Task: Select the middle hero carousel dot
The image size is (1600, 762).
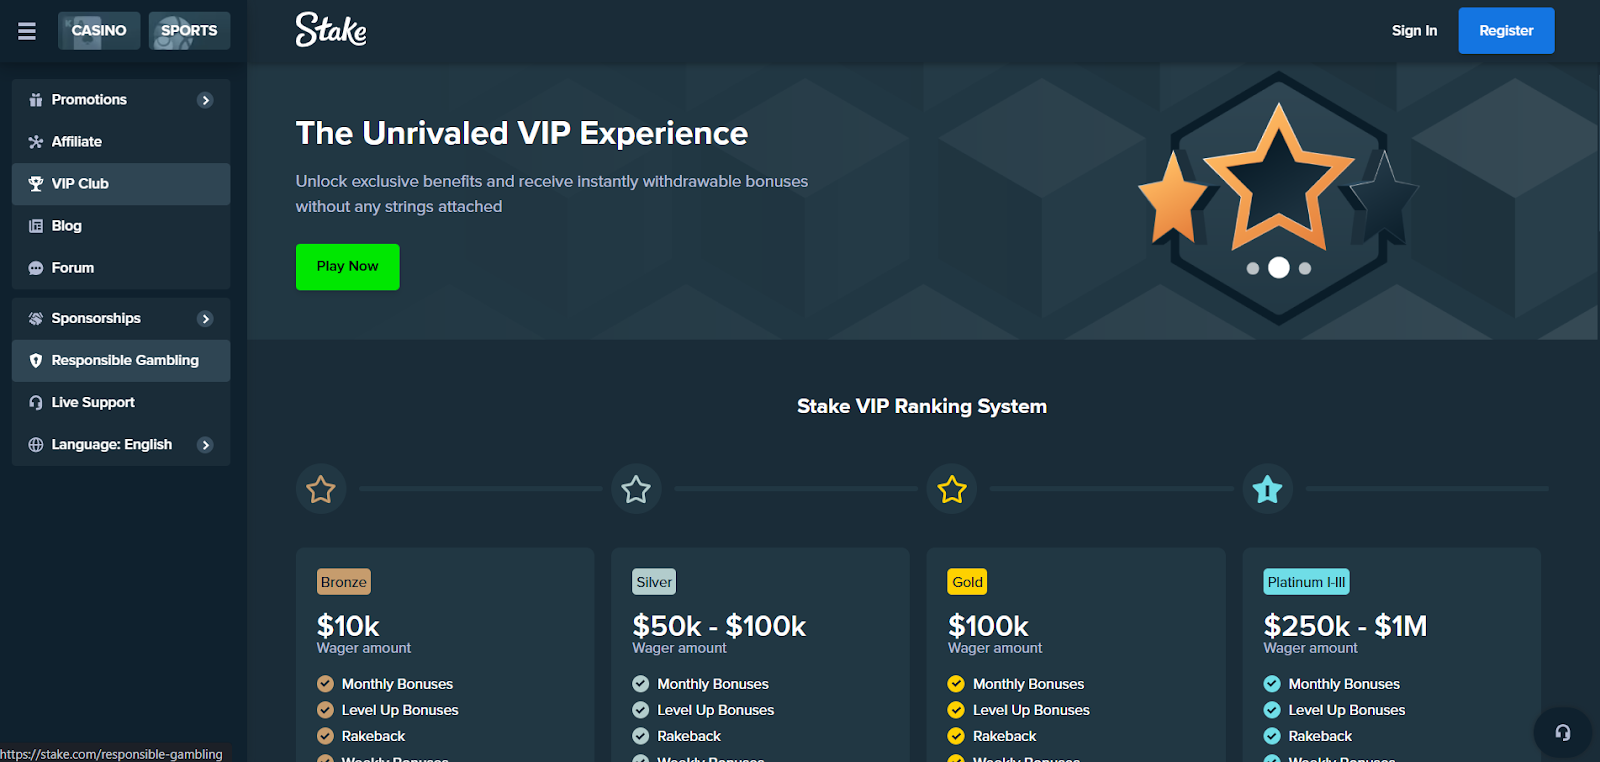Action: click(1279, 268)
